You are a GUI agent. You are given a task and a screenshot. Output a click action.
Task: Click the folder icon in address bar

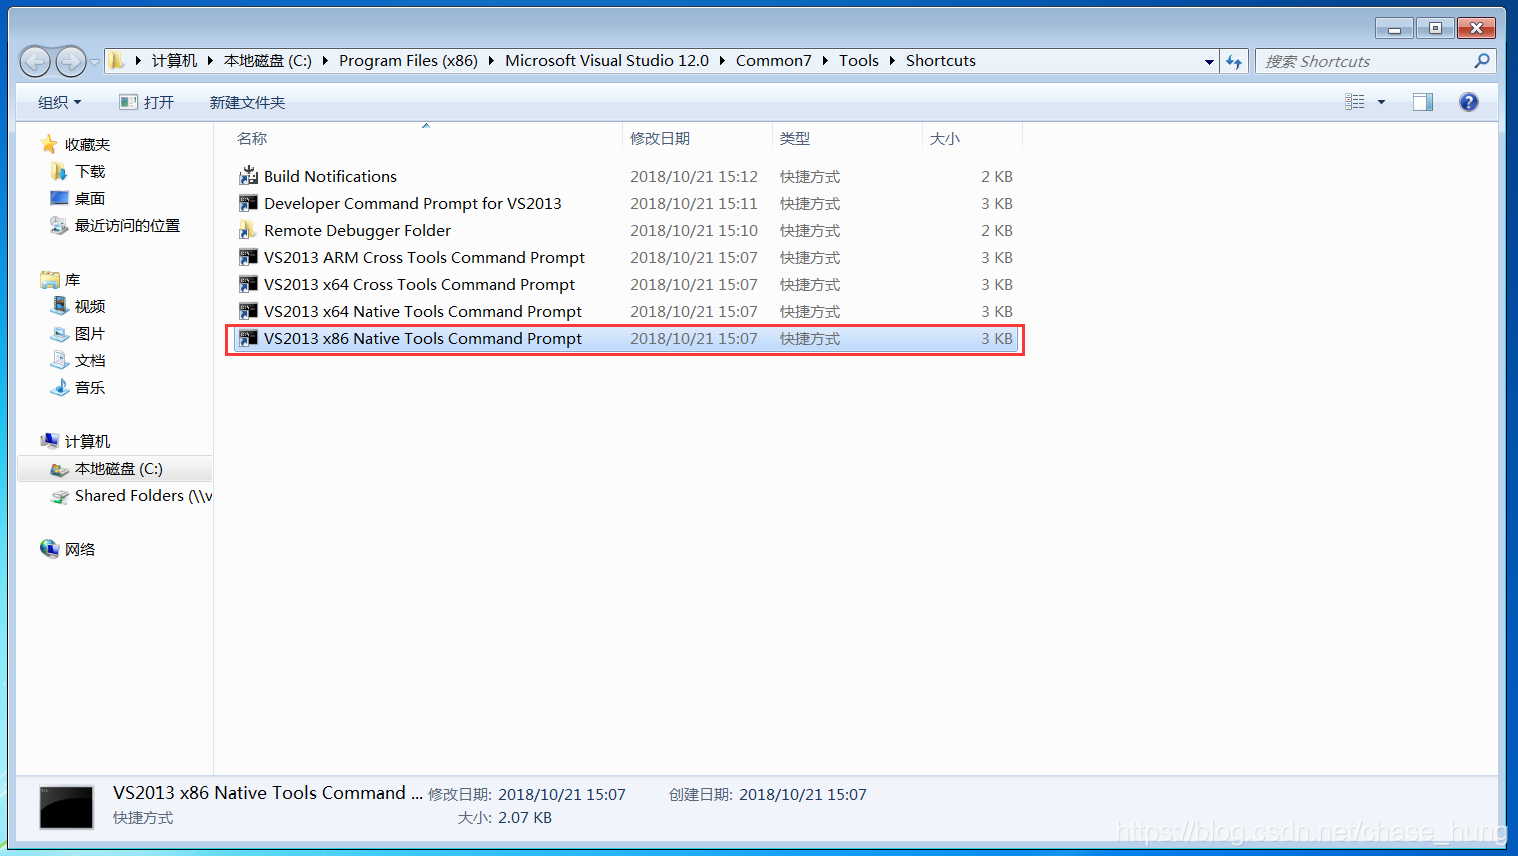coord(117,61)
